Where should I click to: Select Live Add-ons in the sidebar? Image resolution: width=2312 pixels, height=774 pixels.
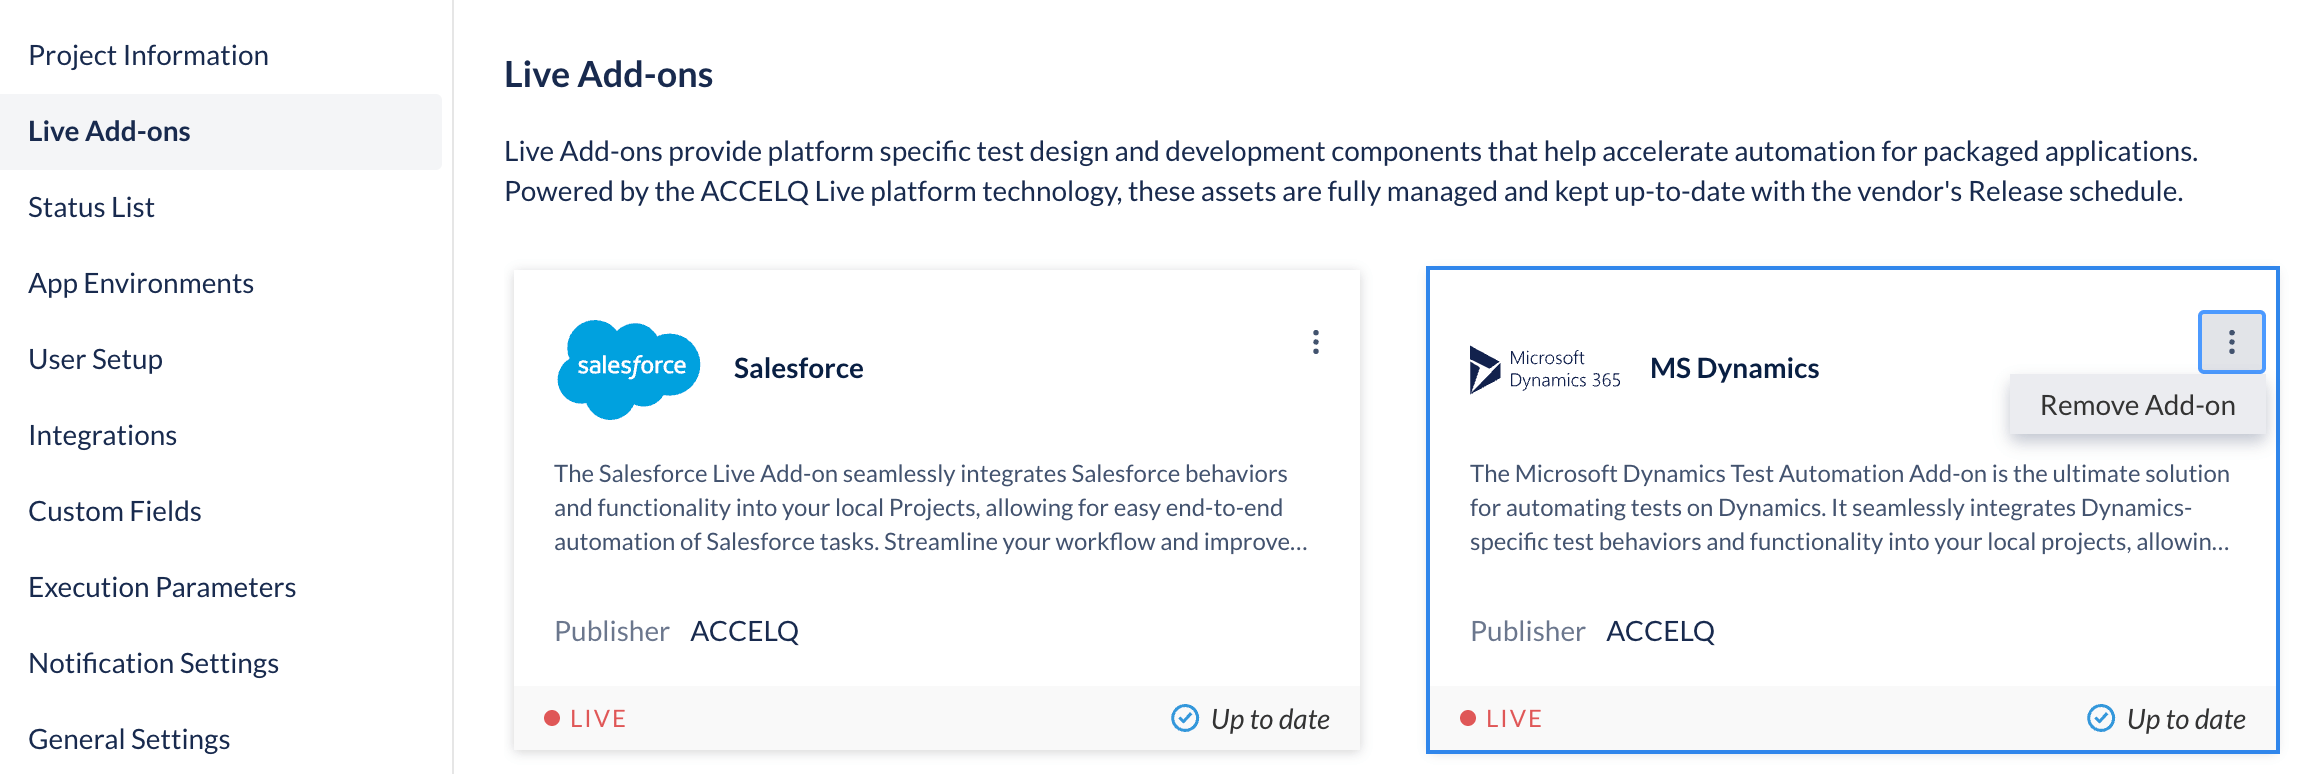pos(109,131)
